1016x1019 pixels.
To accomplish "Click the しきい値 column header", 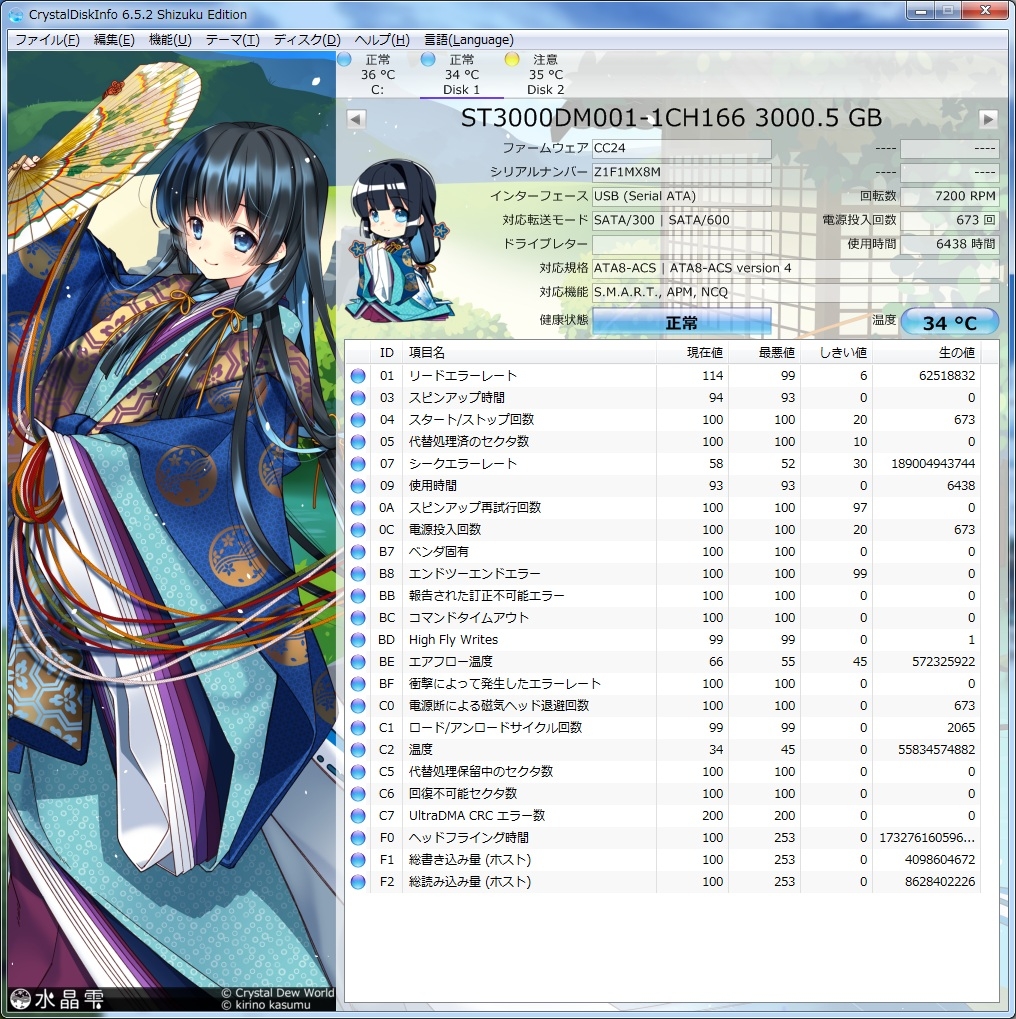I will (837, 352).
